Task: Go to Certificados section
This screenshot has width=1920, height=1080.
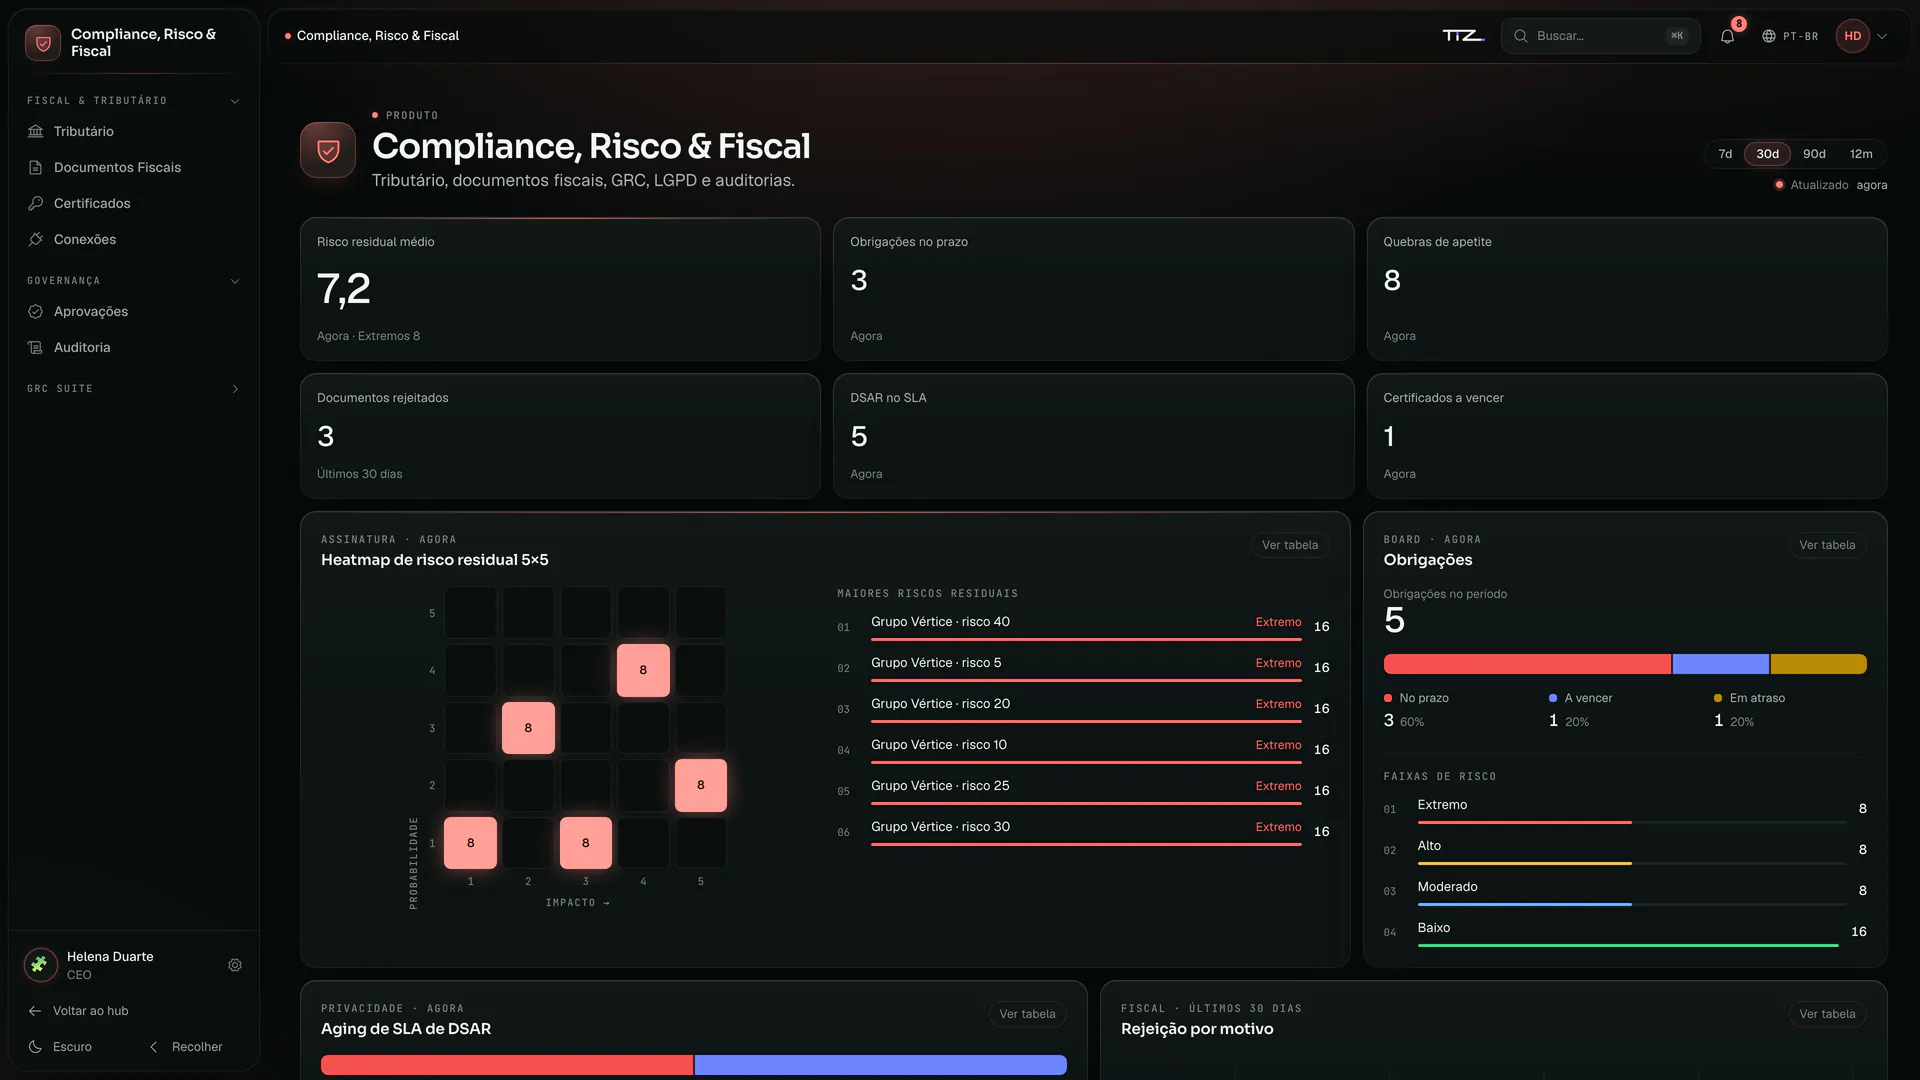Action: tap(133, 203)
